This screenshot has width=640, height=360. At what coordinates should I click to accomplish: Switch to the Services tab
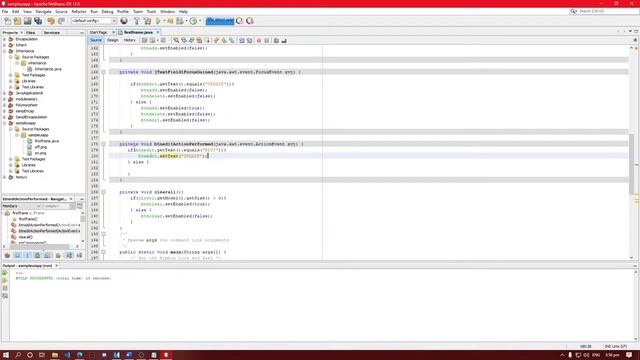tap(52, 33)
